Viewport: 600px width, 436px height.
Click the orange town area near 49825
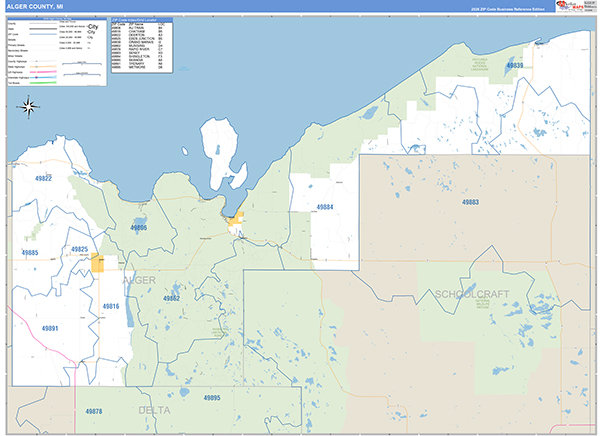point(97,263)
